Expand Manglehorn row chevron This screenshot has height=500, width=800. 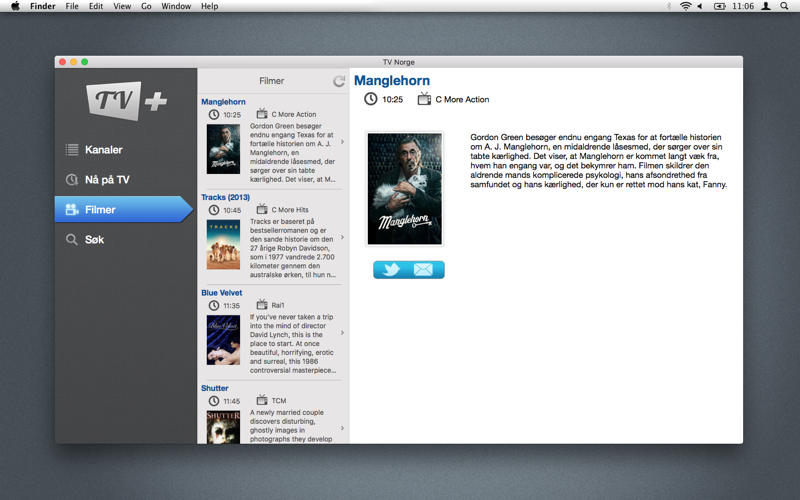click(x=342, y=142)
